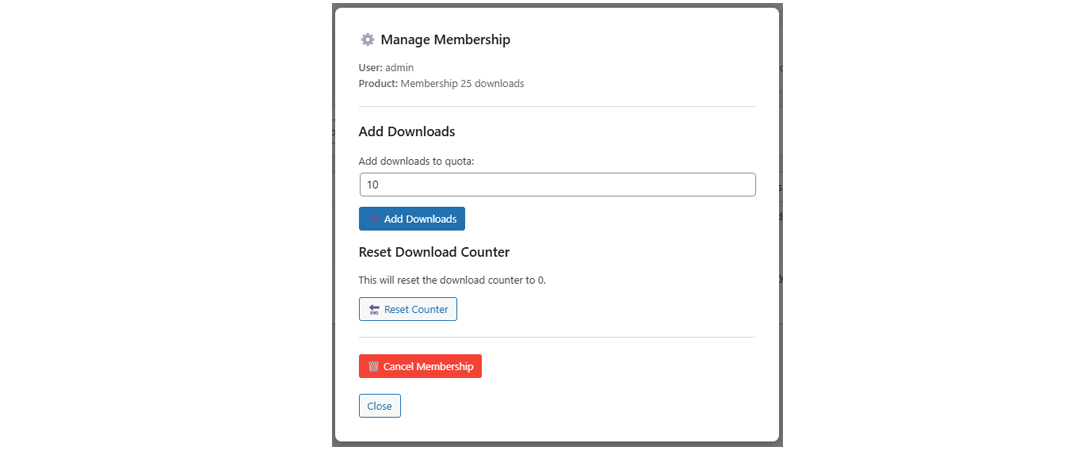Click the Add Downloads section heading
The image size is (1076, 453).
click(406, 132)
